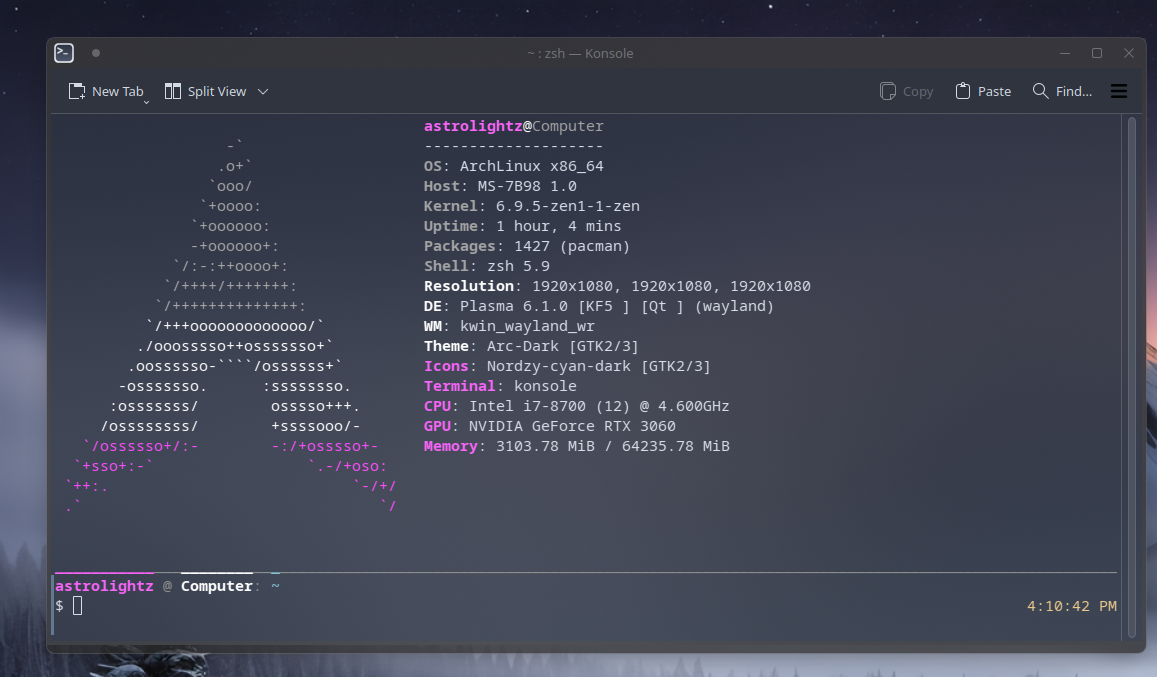Screen dimensions: 1157x677
Task: Click the astrolightz@Computer header text
Action: [x=513, y=126]
